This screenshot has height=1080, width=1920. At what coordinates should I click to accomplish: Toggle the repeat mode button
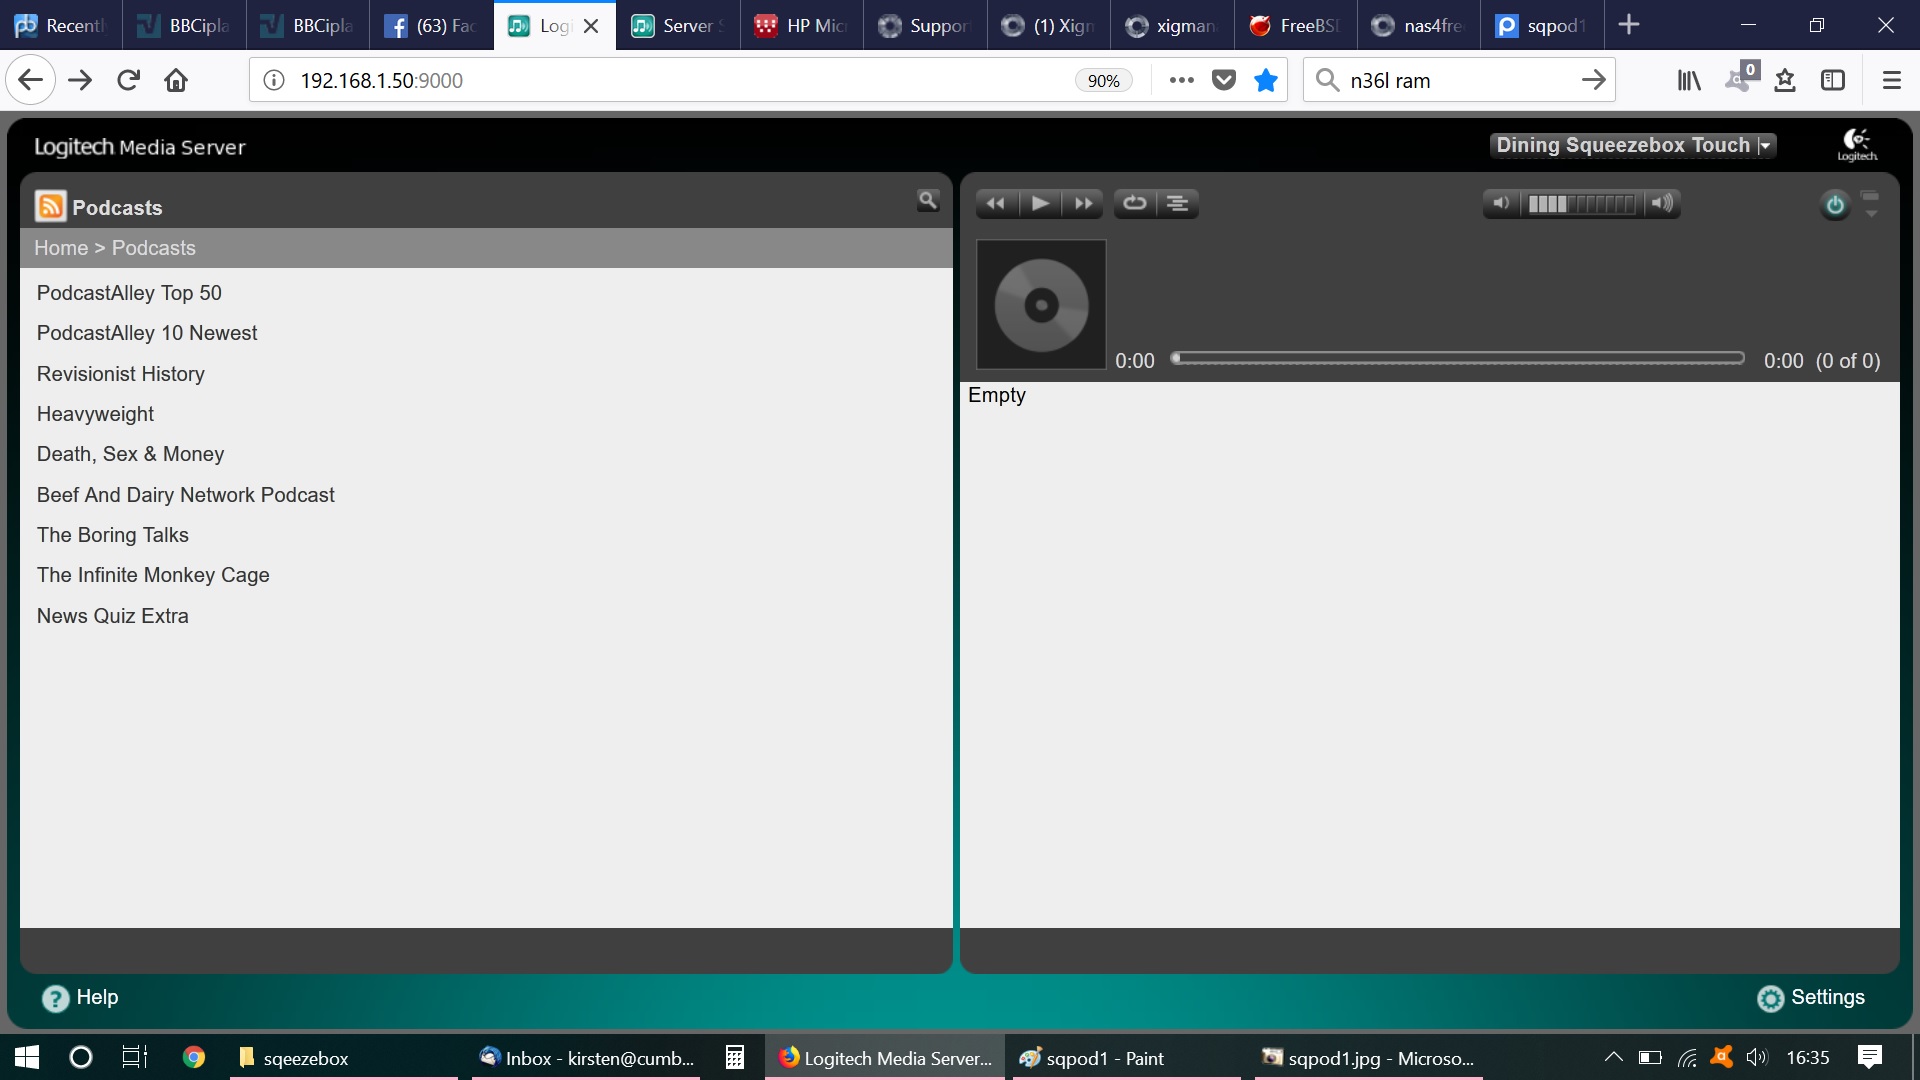(1135, 204)
